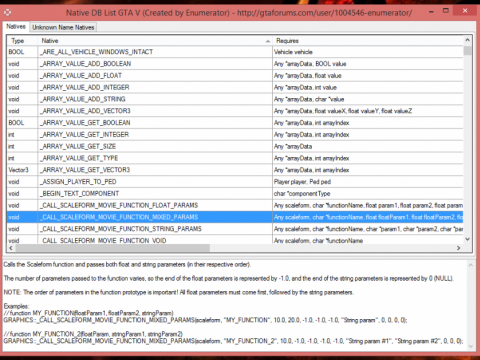Select the Natives tab

pyautogui.click(x=16, y=27)
